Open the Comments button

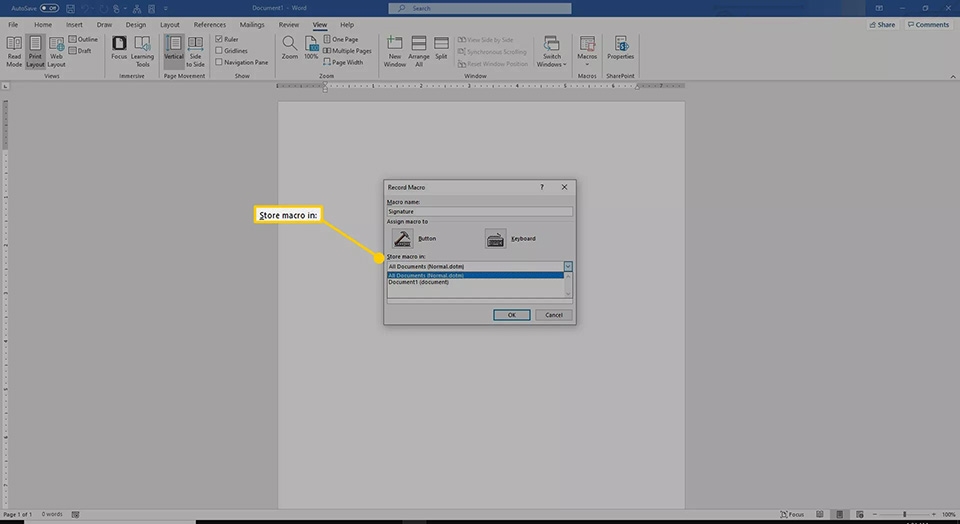tap(928, 24)
